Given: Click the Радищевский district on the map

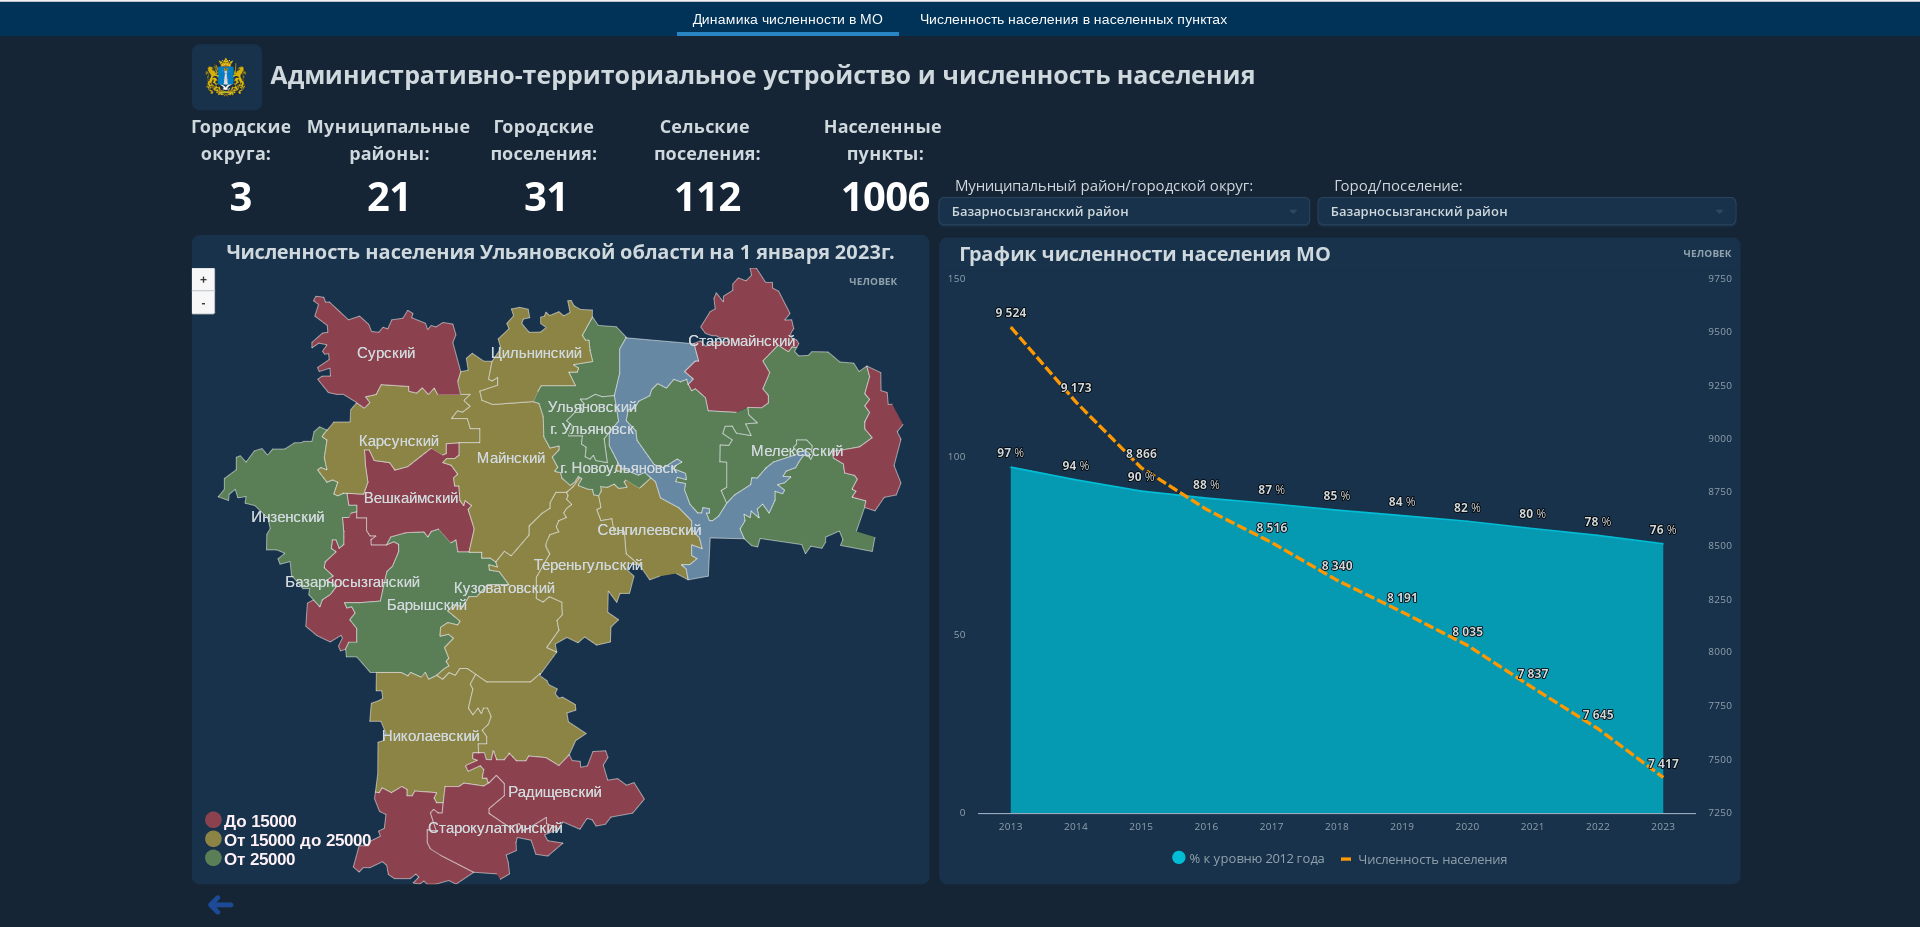Looking at the screenshot, I should 555,792.
